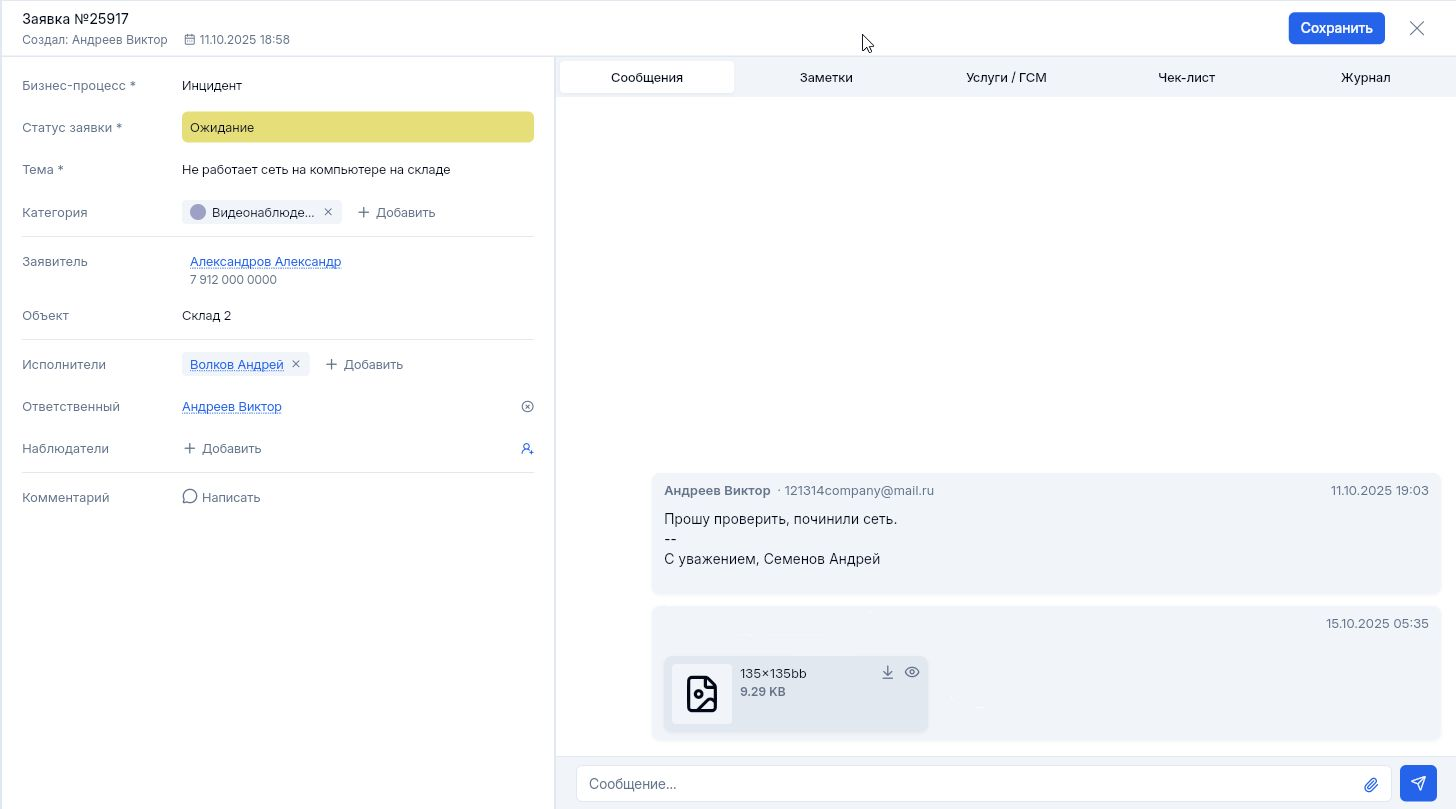
Task: Click the Сохранить button
Action: tap(1336, 28)
